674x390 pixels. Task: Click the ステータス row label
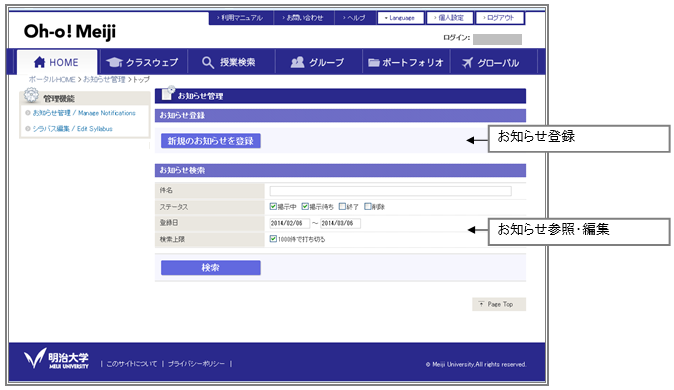point(174,207)
